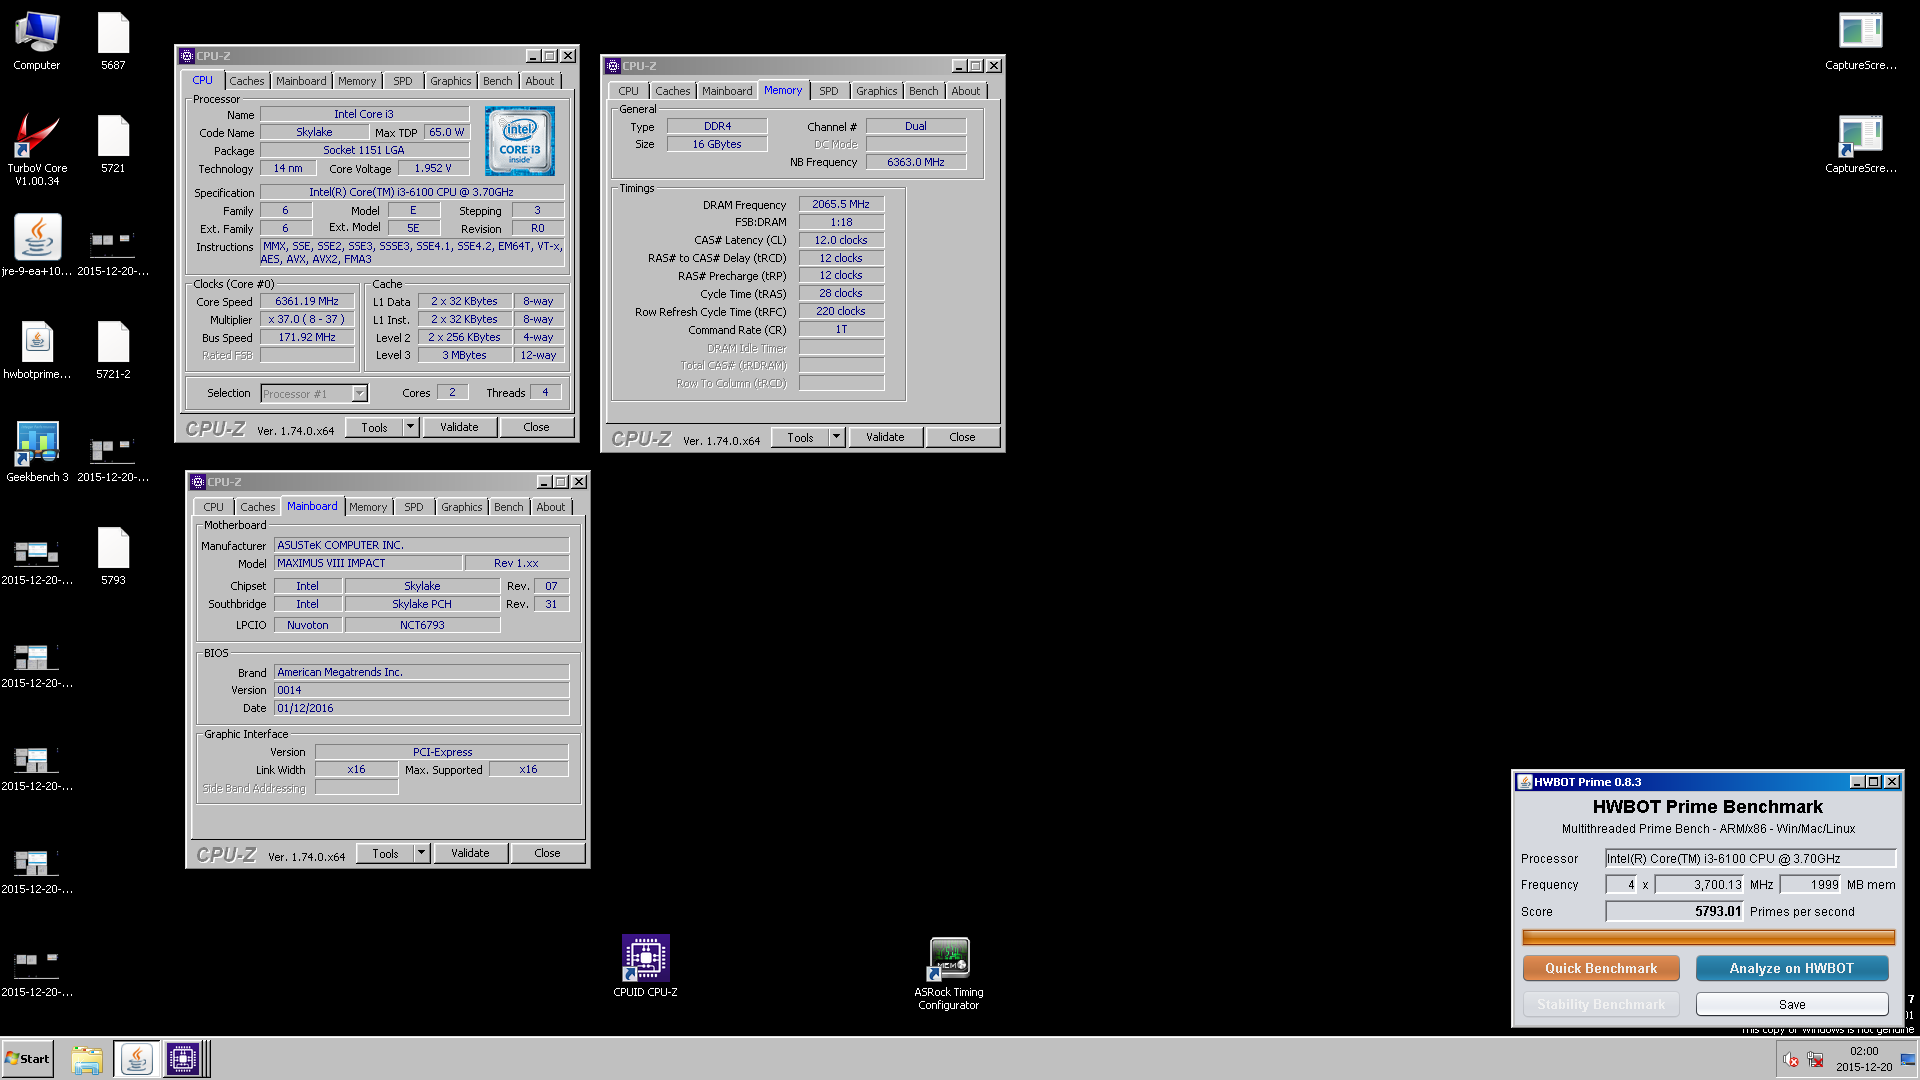Click CPU-Z Mainboard window title icon

[198, 482]
